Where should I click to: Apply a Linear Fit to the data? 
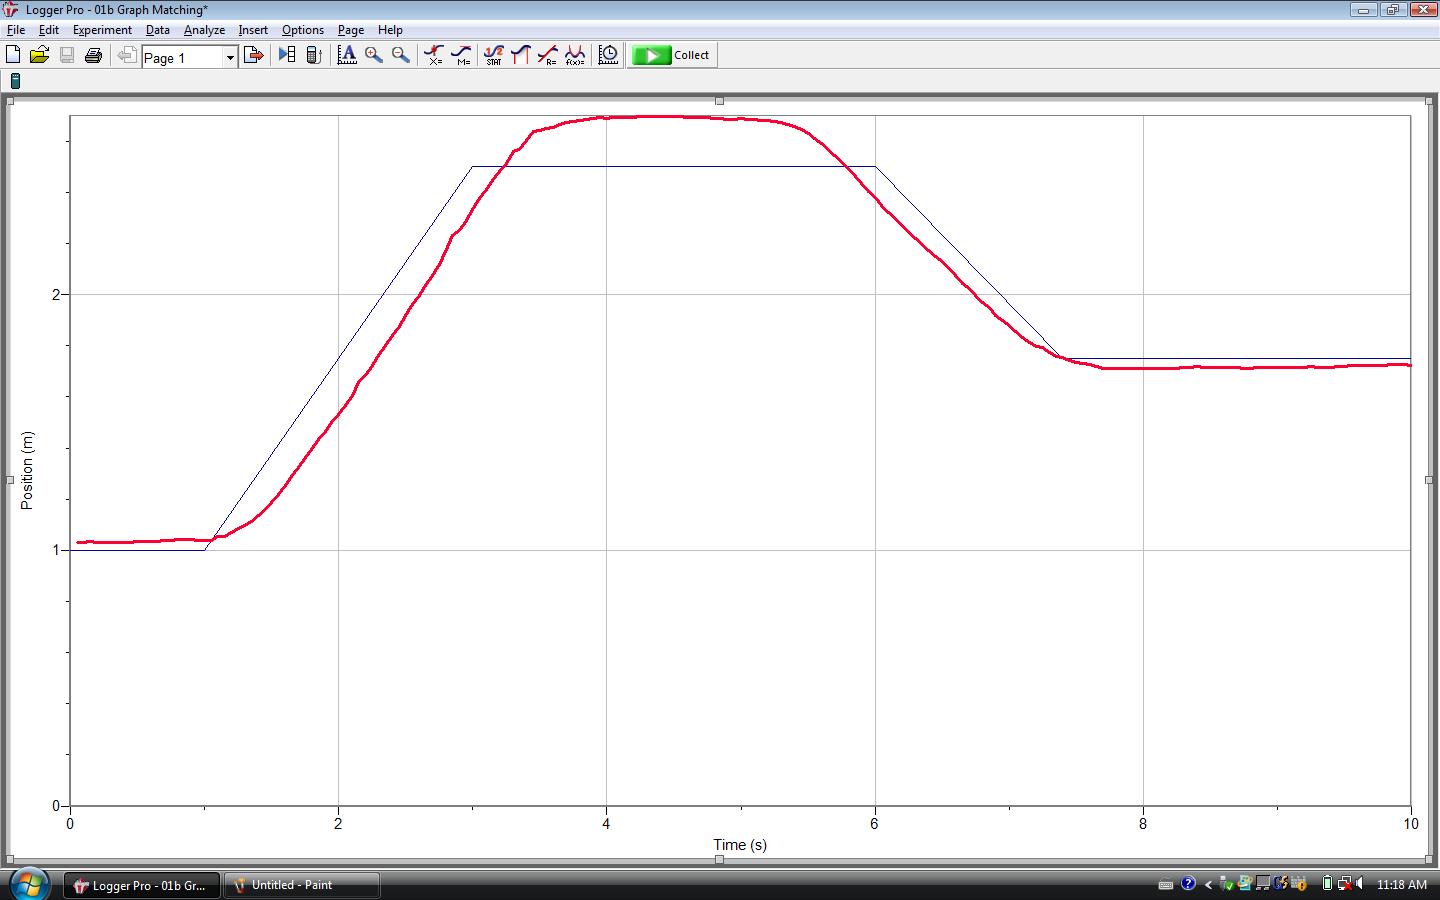click(x=548, y=55)
